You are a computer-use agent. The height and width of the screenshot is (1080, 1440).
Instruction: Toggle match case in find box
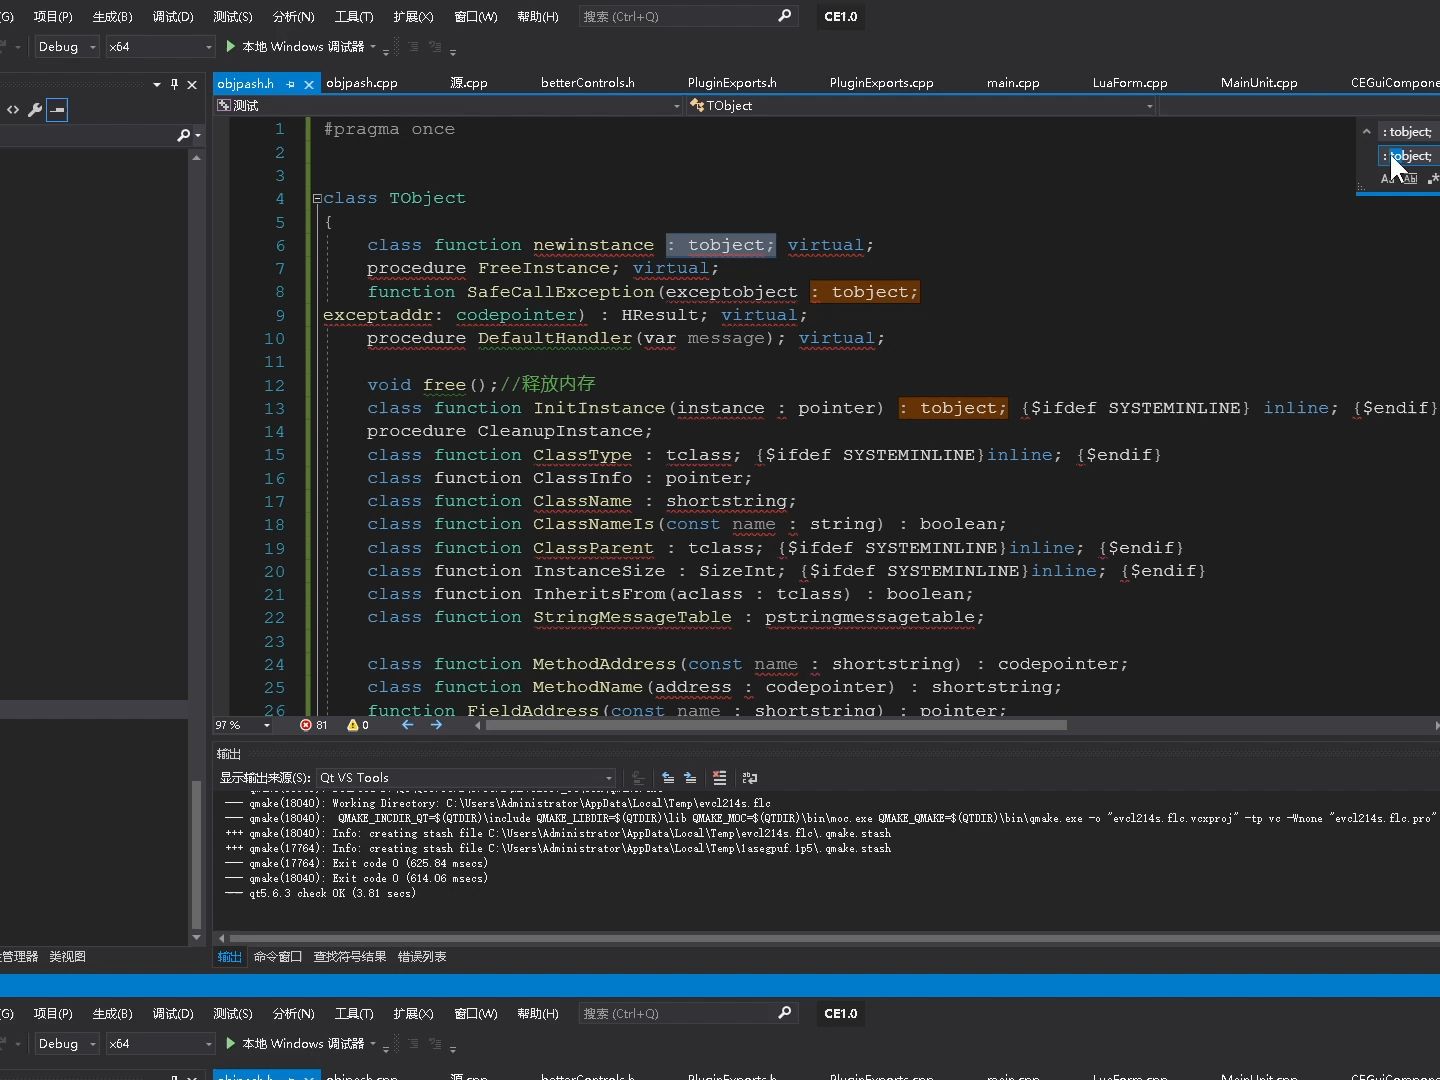[x=1388, y=179]
